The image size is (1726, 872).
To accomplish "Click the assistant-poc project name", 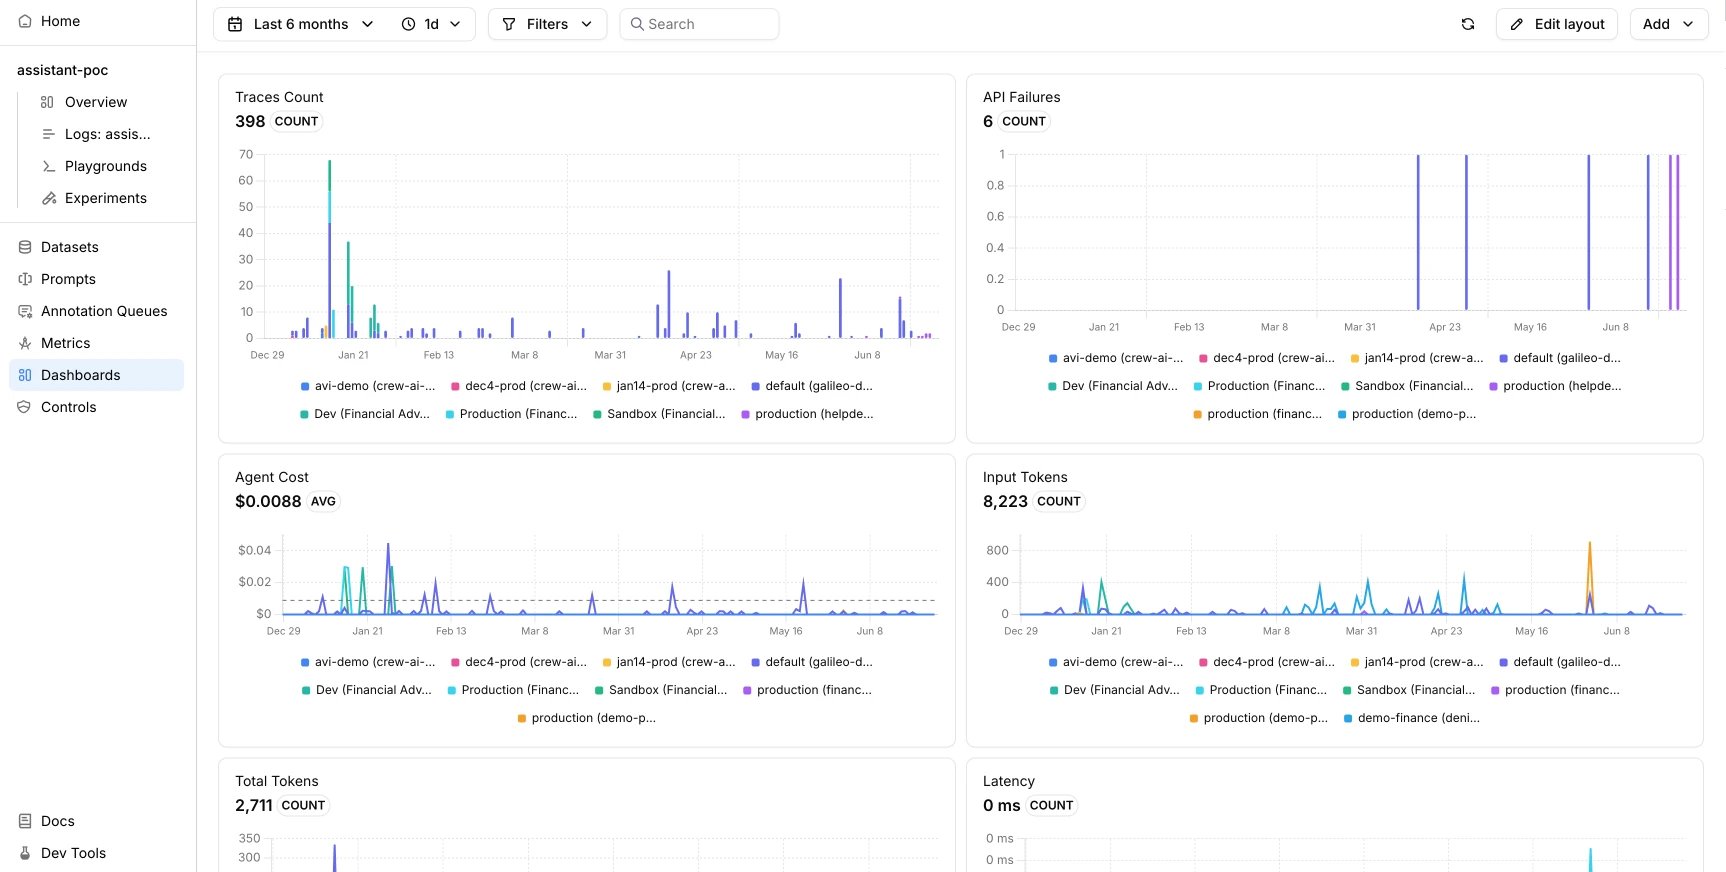I will click(x=62, y=70).
